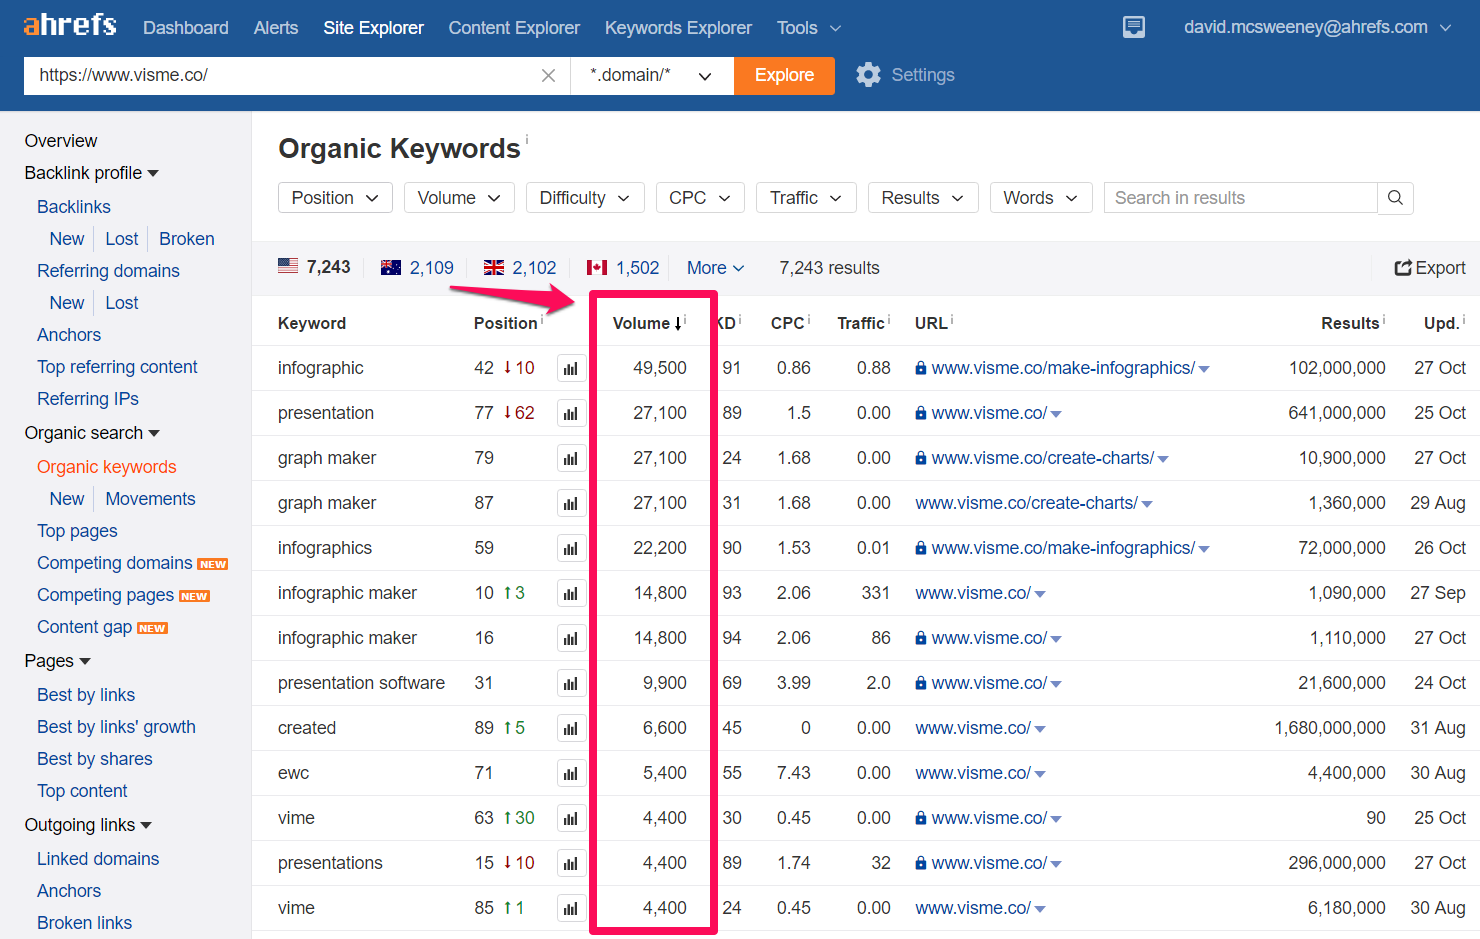Expand the More countries dropdown

(x=716, y=268)
